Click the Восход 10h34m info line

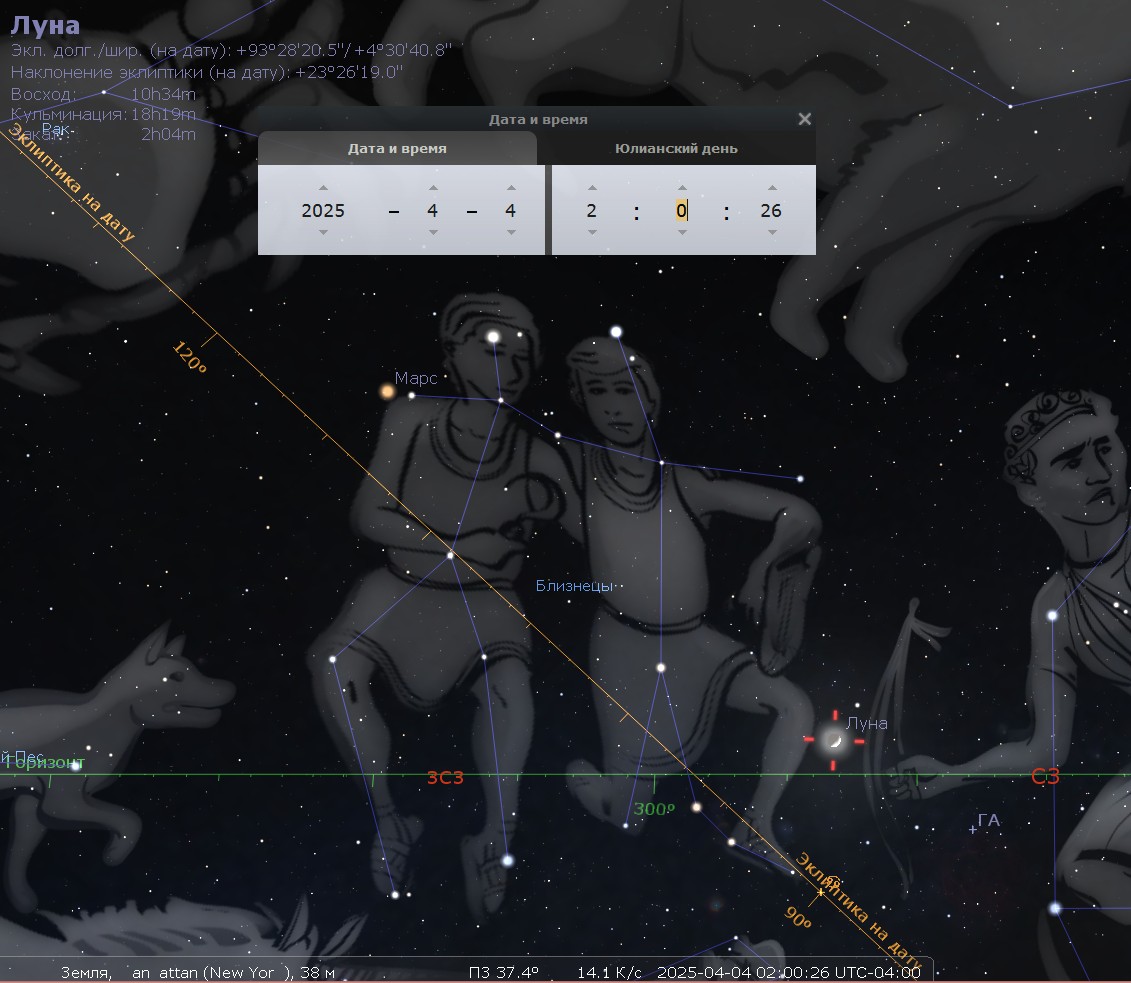pyautogui.click(x=103, y=94)
